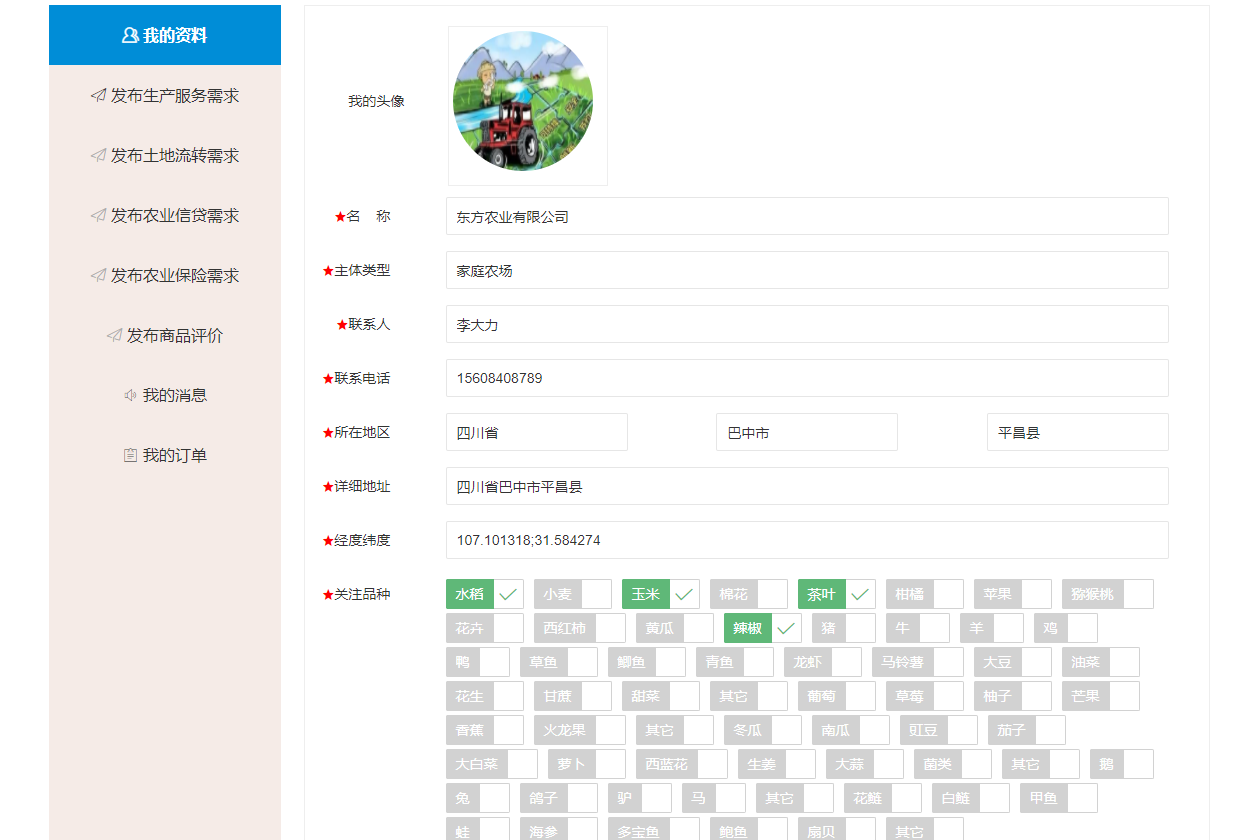Click the 联系电话 input field
This screenshot has width=1253, height=840.
click(x=807, y=378)
